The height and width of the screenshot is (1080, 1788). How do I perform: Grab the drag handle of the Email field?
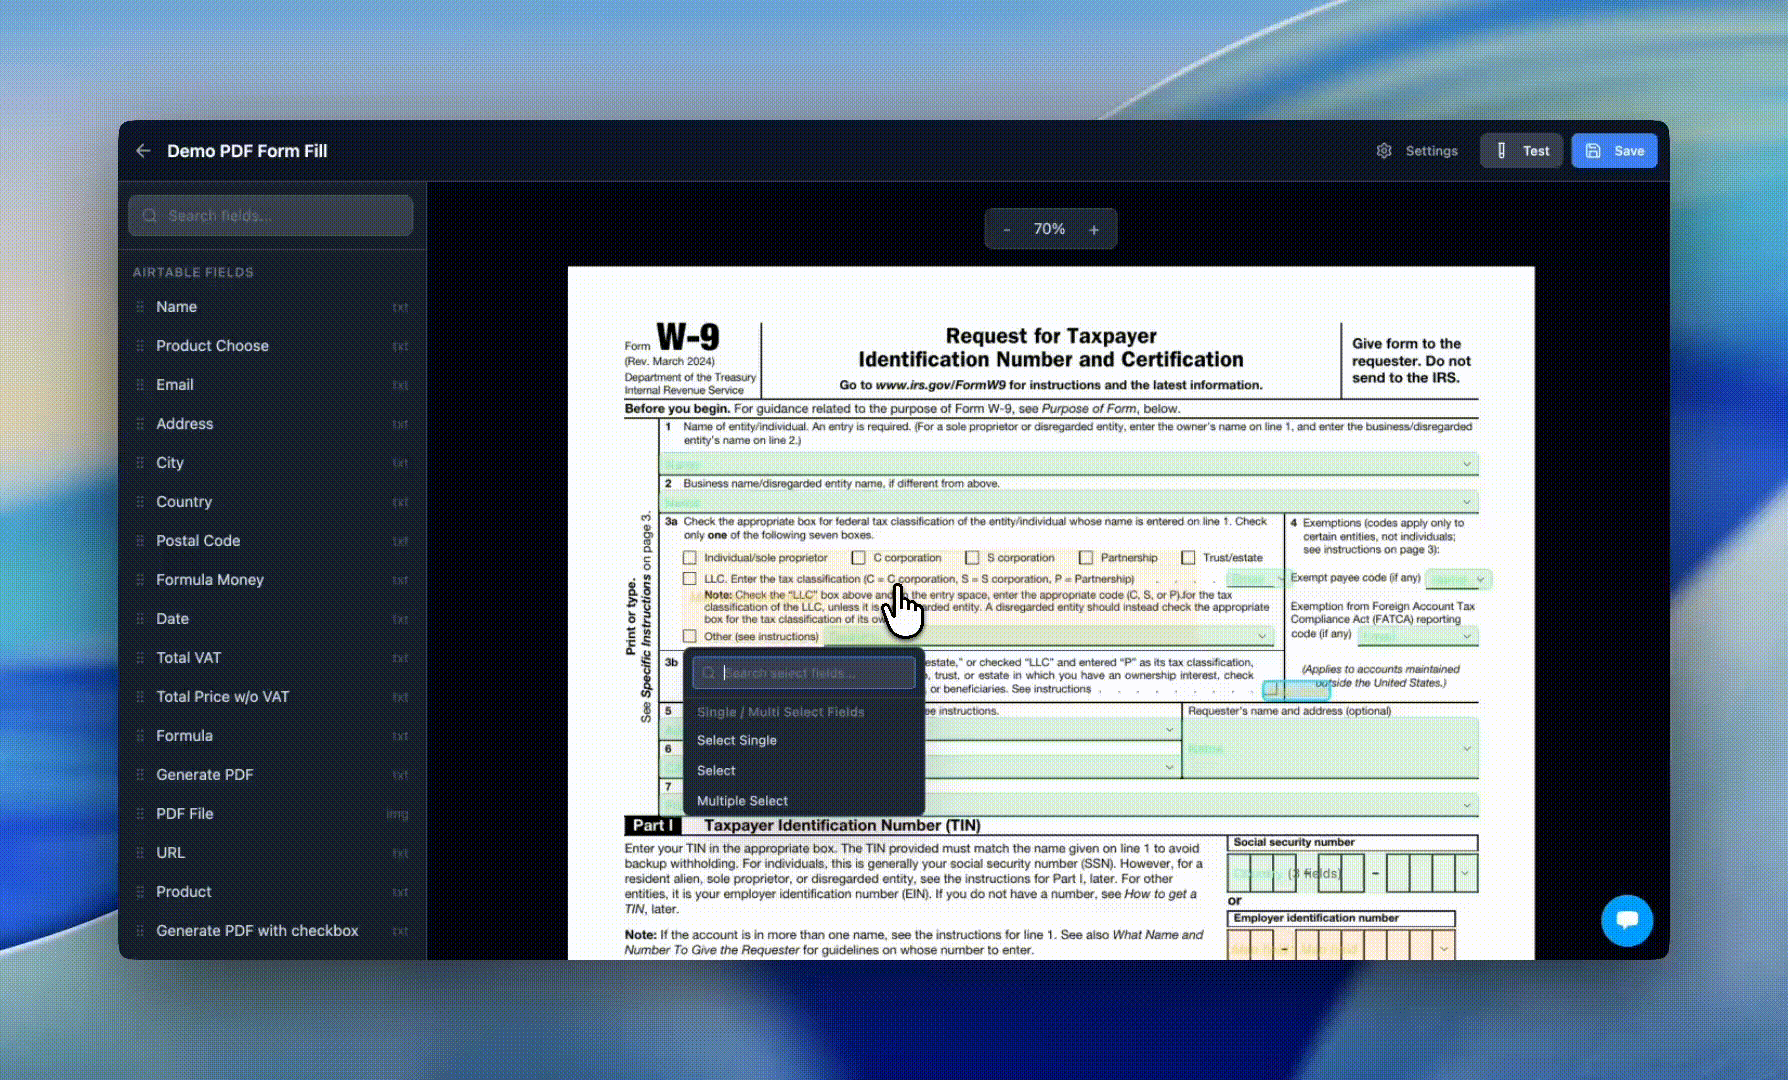[140, 385]
